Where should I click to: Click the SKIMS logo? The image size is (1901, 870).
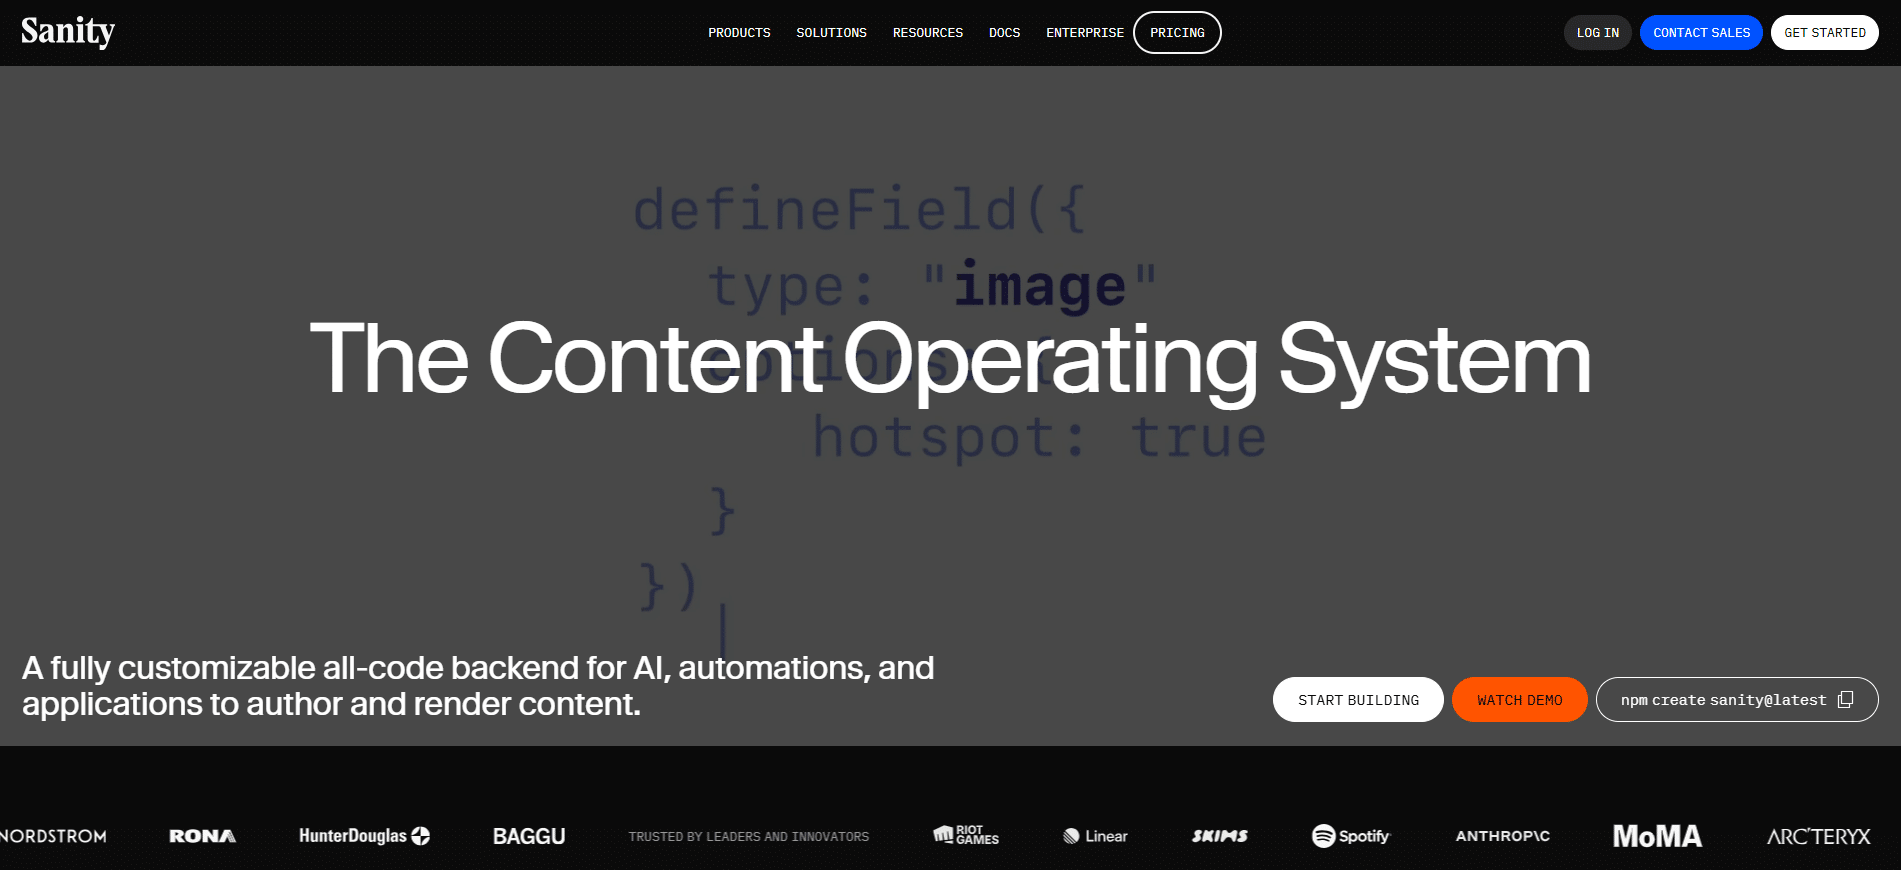pos(1219,836)
